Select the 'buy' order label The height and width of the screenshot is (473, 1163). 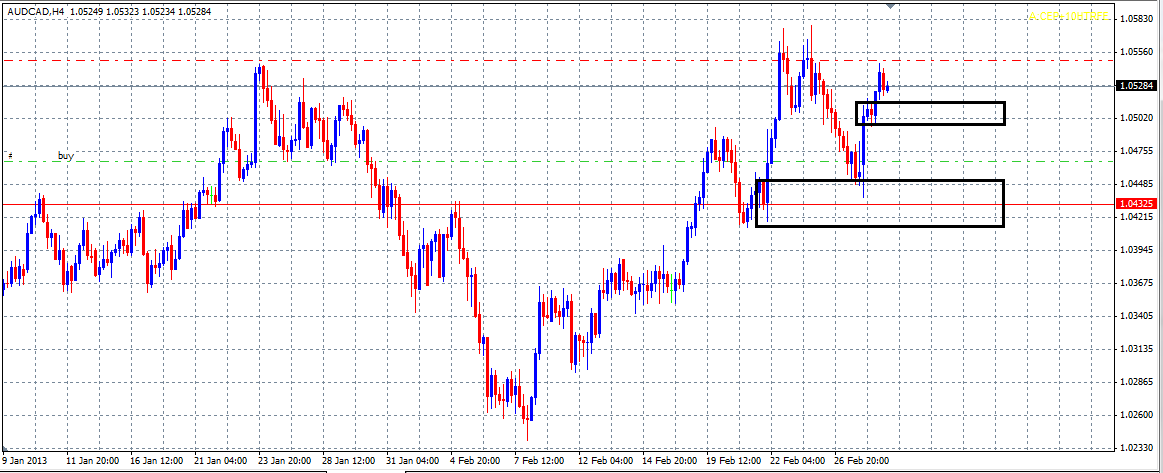tap(66, 156)
